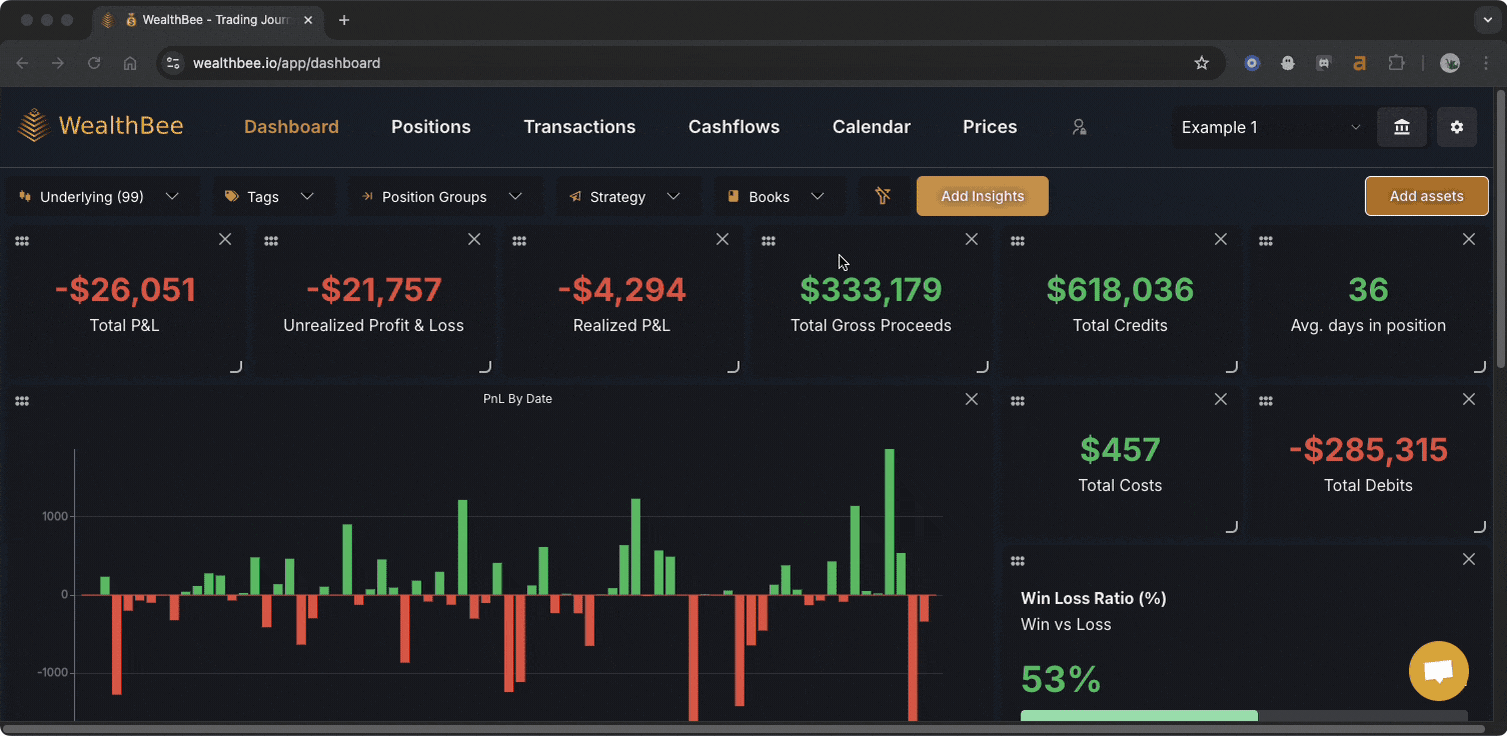1507x736 pixels.
Task: Go to the Prices page
Action: pos(990,127)
